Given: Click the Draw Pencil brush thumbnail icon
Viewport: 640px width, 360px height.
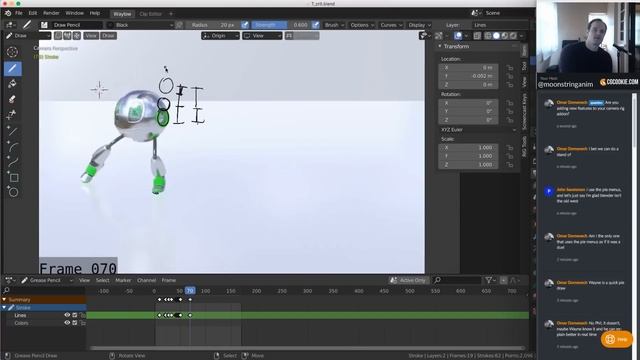Looking at the screenshot, I should (x=44, y=25).
